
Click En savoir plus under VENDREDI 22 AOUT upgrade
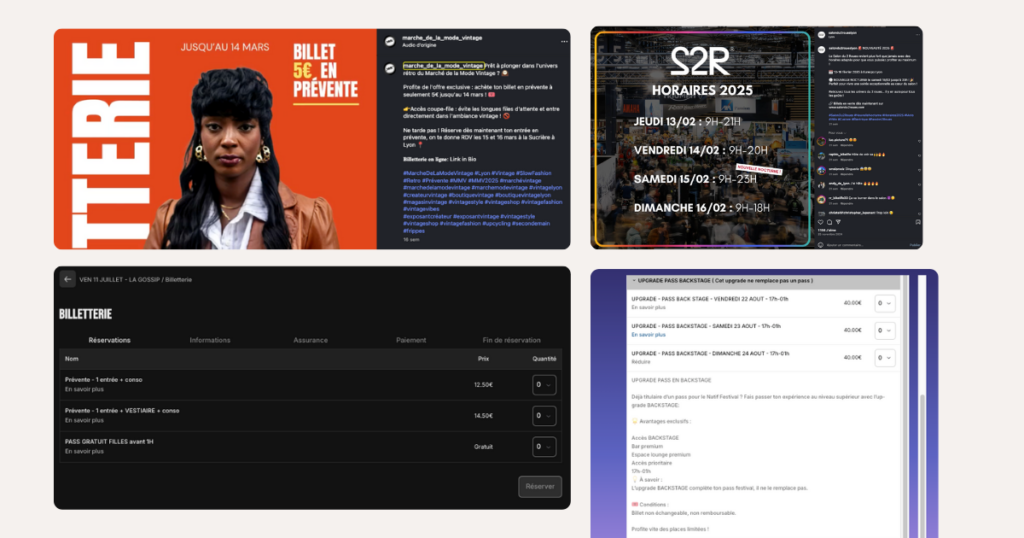tap(648, 308)
